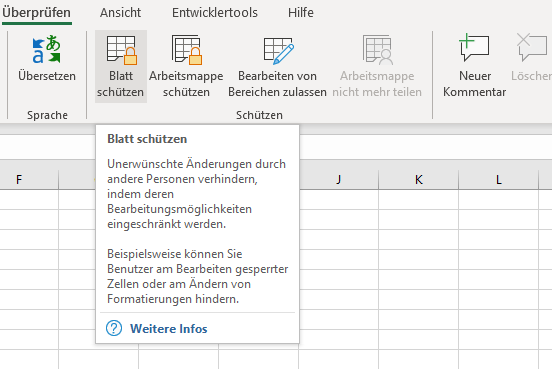Click the Schützen group label
Screen dimensions: 552x369
point(259,115)
